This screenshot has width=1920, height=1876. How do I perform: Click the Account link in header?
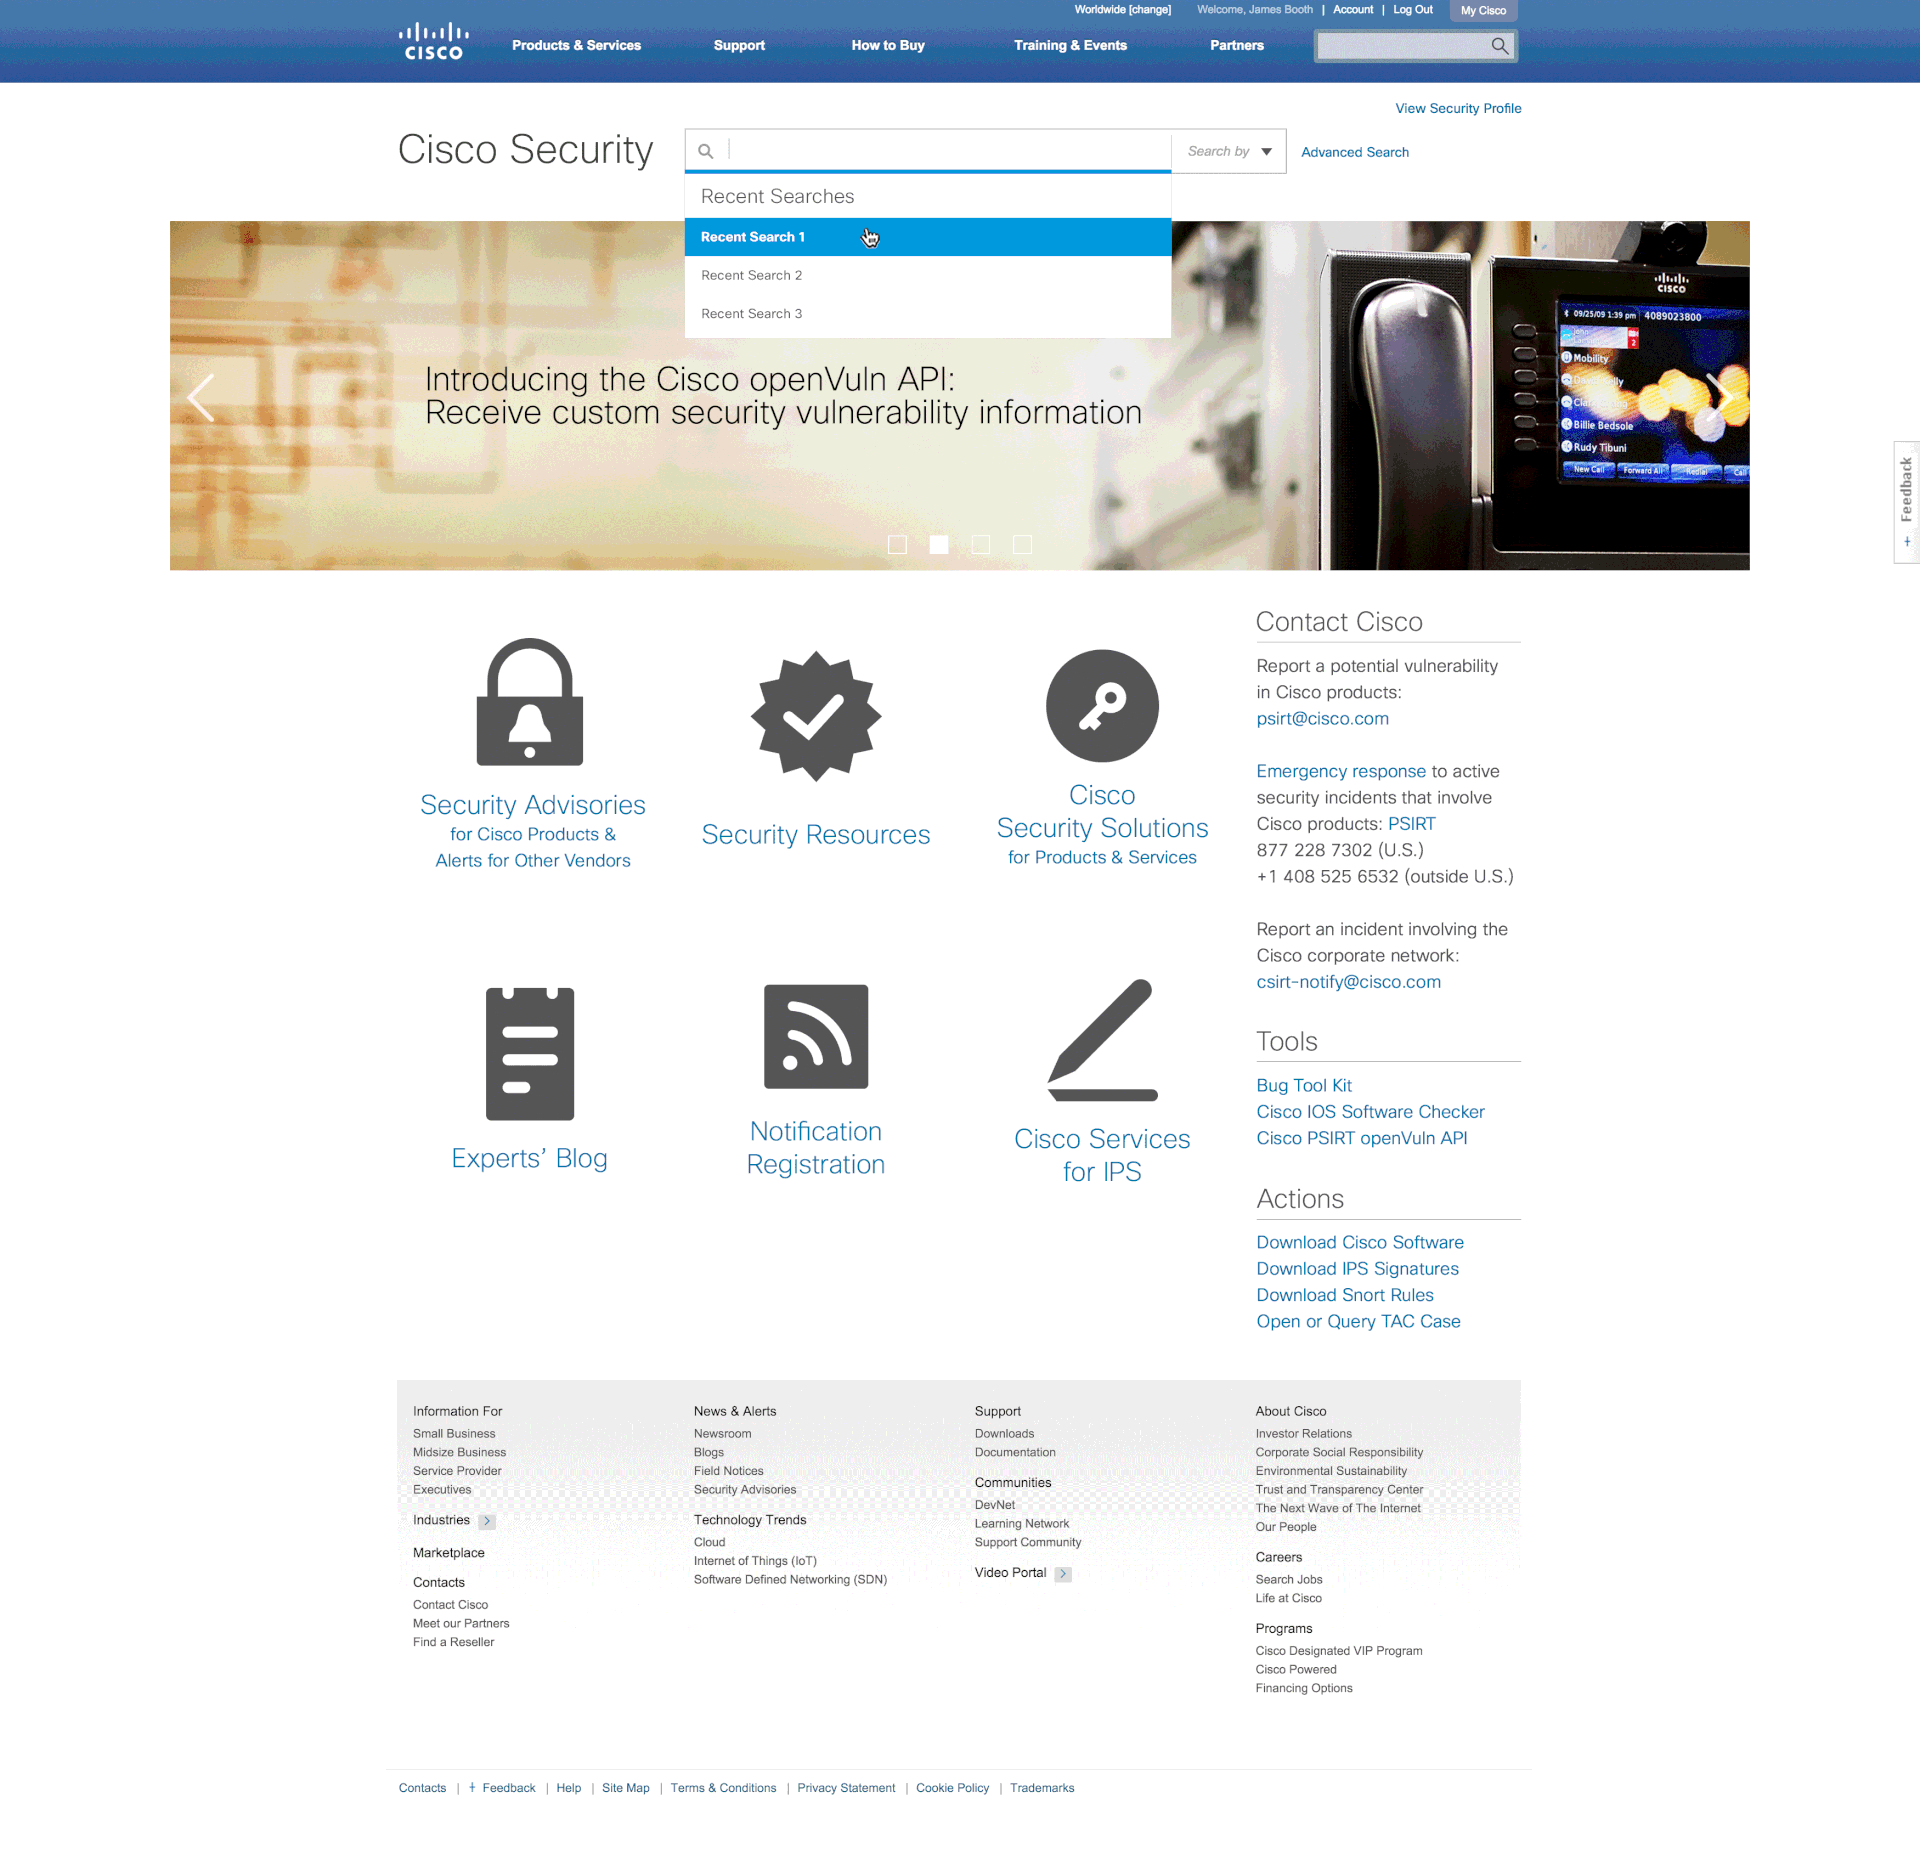click(1353, 10)
